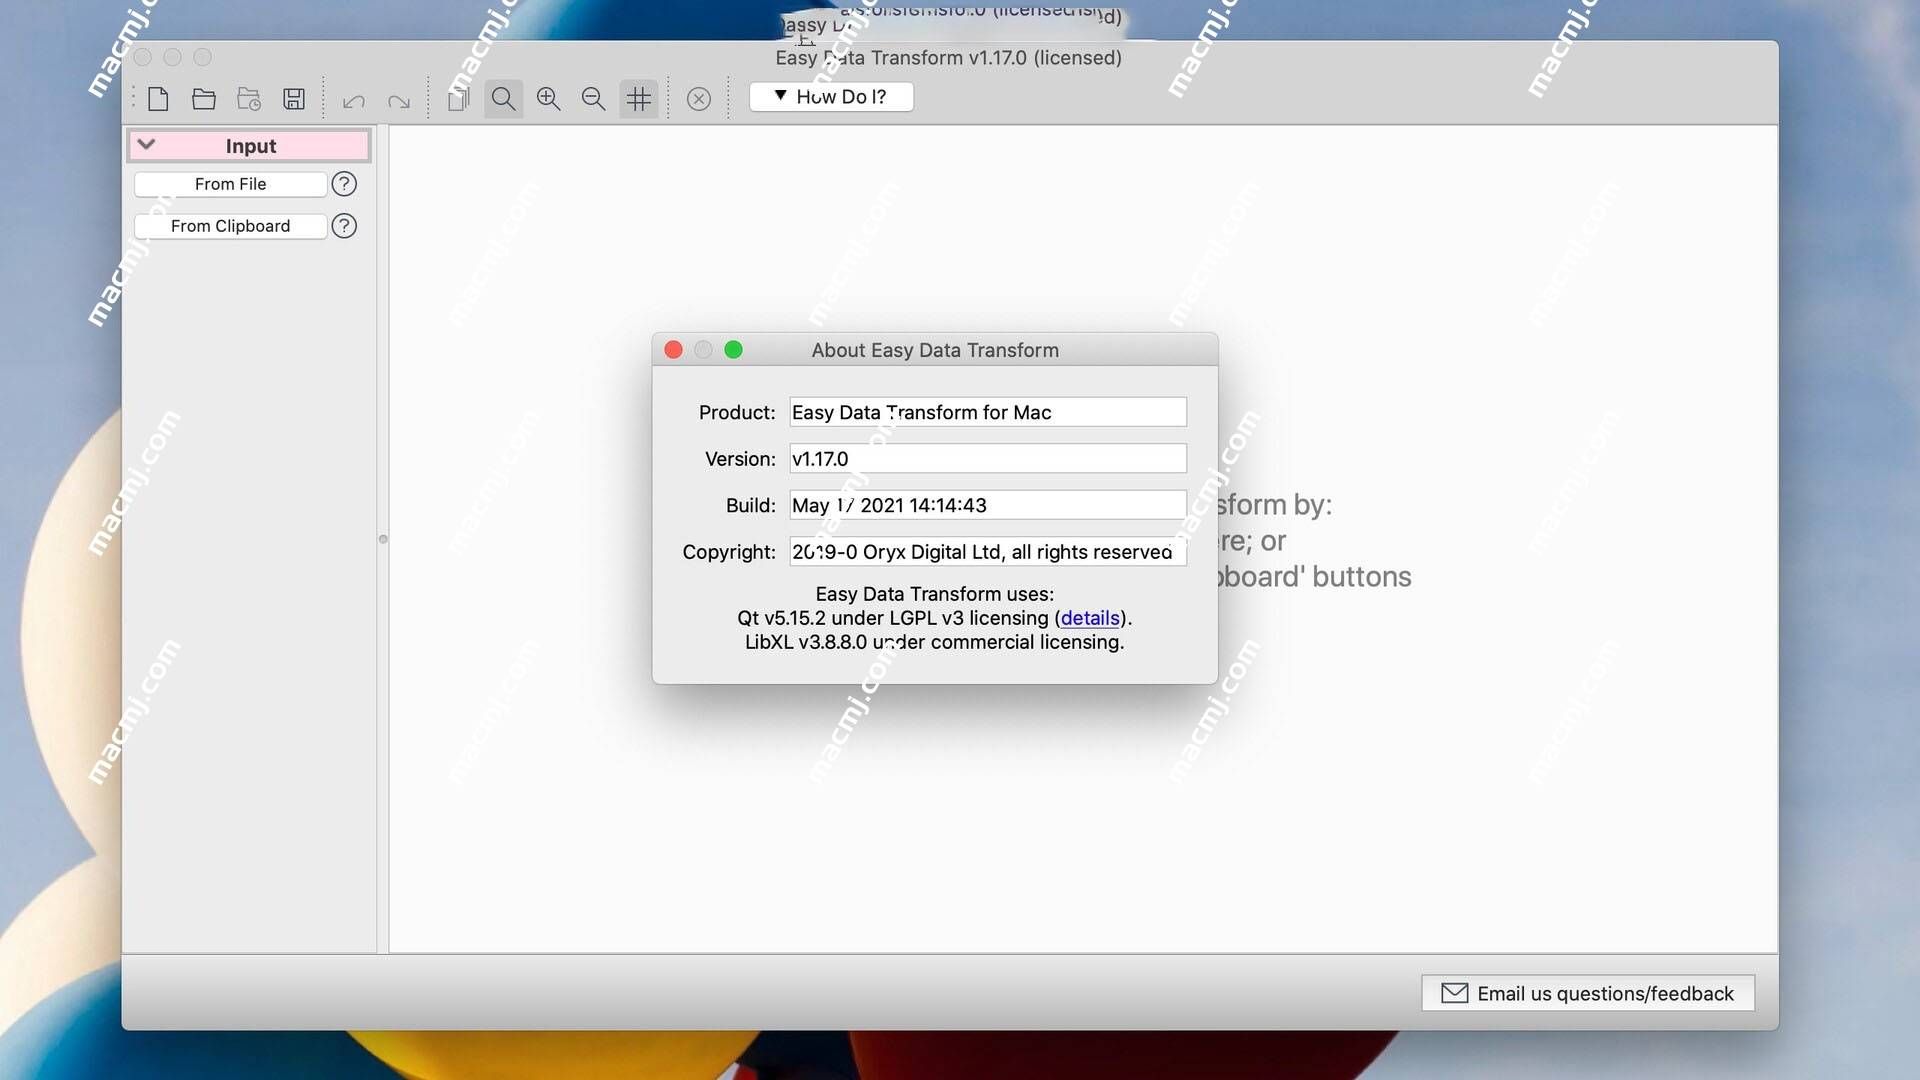Open the details link for LGPL v3
Viewport: 1920px width, 1080px height.
point(1089,618)
